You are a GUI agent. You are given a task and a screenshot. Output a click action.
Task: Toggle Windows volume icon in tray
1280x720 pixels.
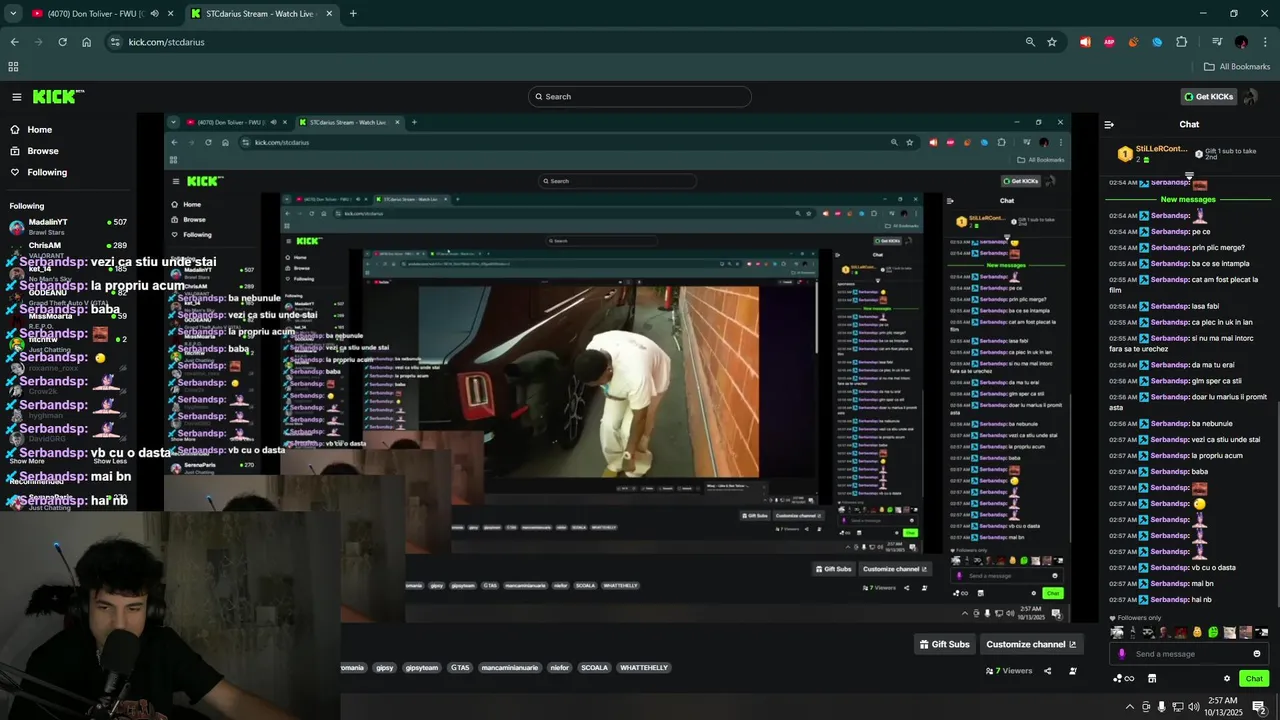pos(1193,707)
